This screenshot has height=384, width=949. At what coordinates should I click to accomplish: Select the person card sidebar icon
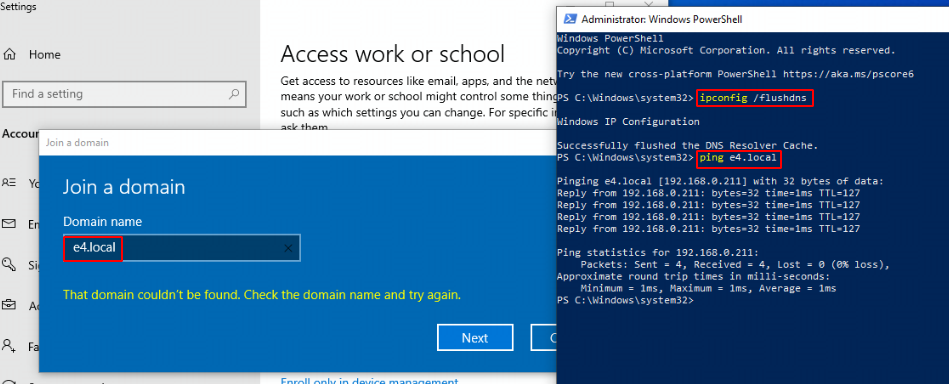(9, 182)
